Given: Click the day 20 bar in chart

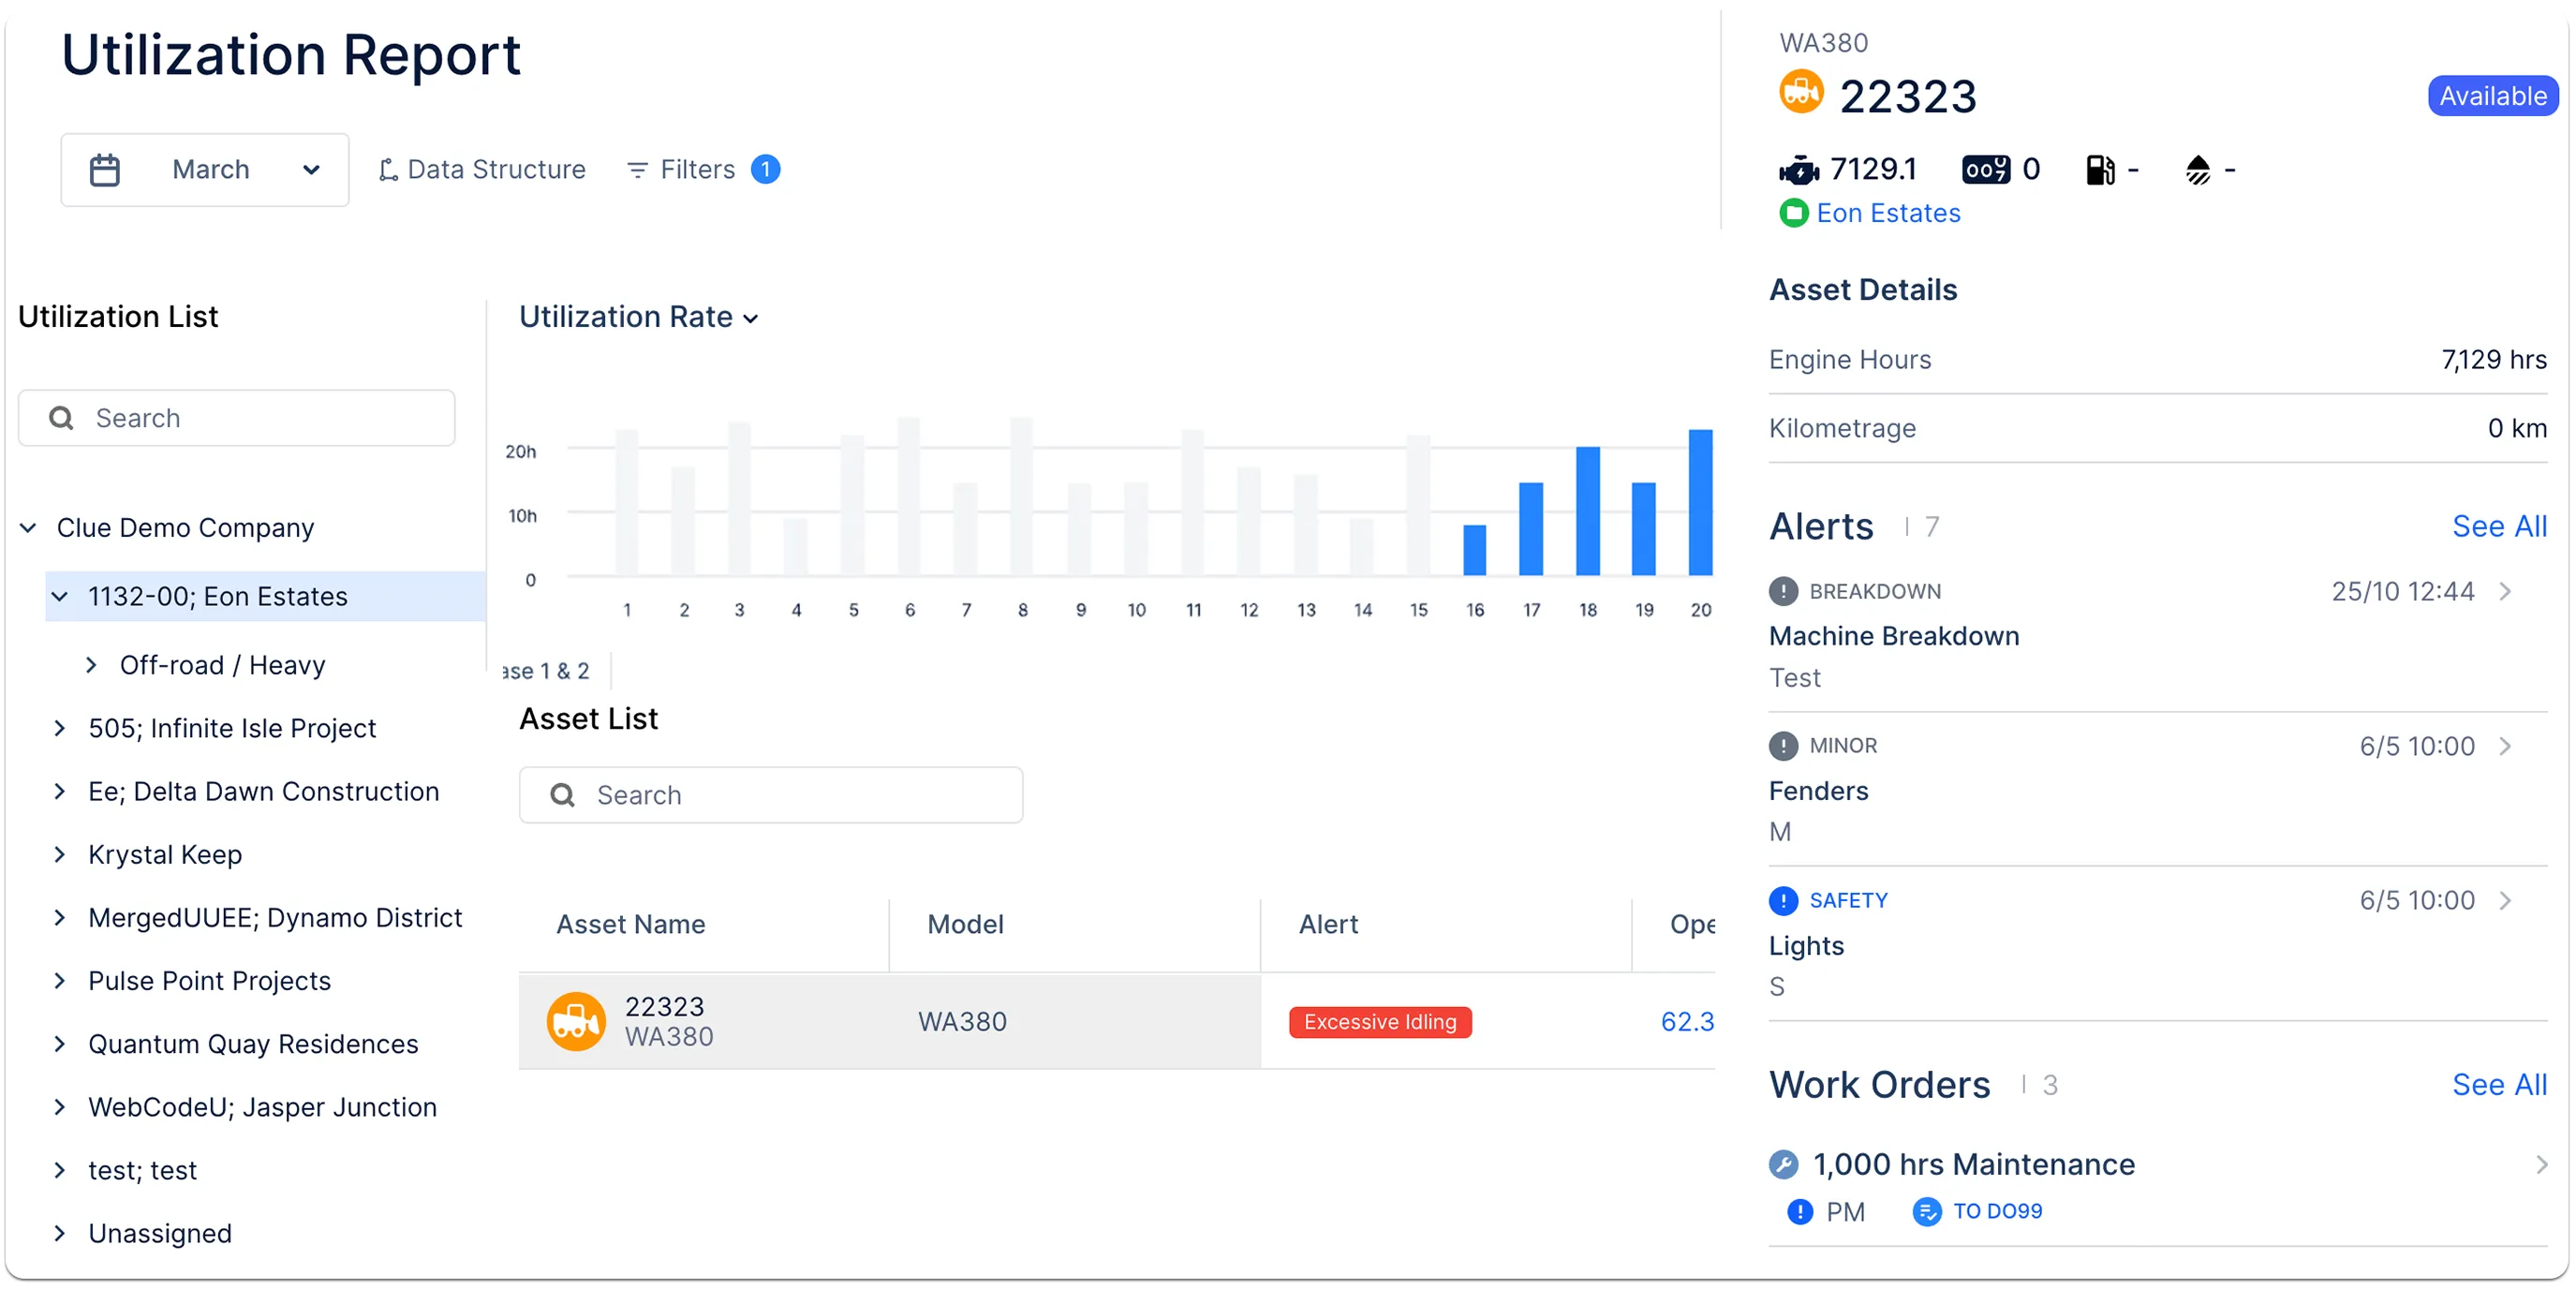Looking at the screenshot, I should click(x=1700, y=503).
